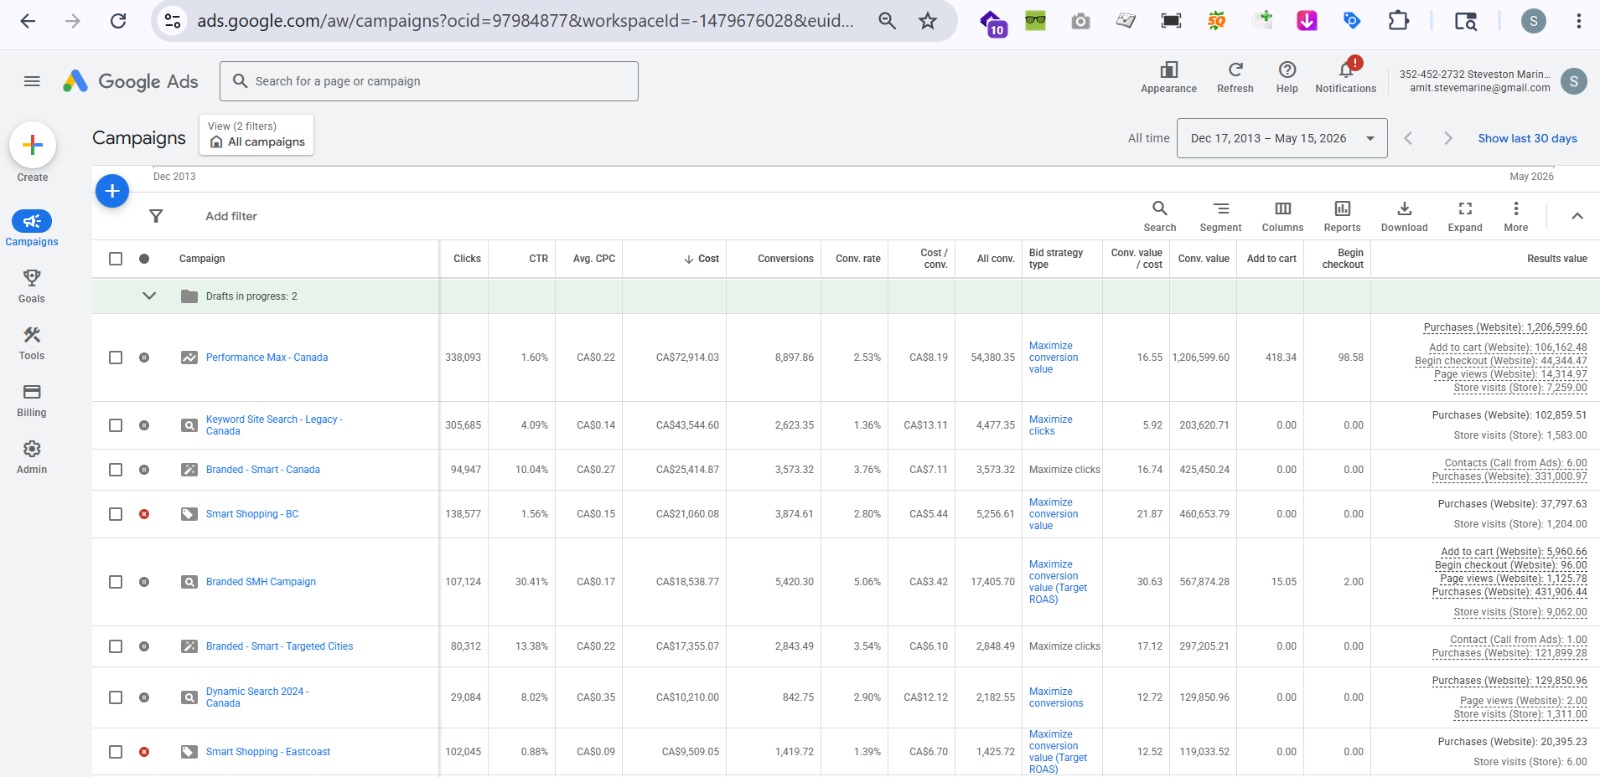Sort table by Avg. CPC column
The image size is (1600, 777).
tap(594, 259)
